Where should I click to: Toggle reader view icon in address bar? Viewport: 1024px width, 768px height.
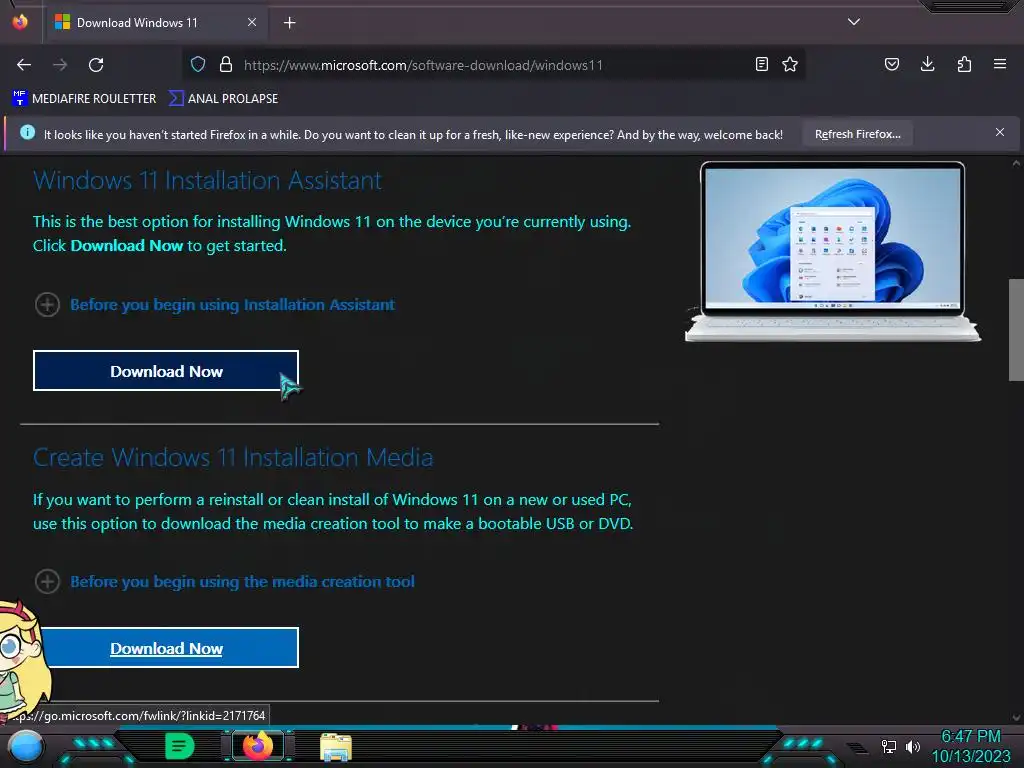click(761, 64)
